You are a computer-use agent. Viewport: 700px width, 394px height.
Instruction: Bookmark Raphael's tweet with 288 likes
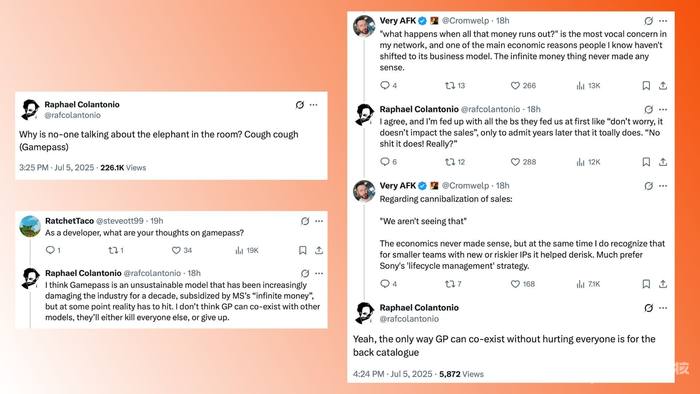[x=646, y=162]
